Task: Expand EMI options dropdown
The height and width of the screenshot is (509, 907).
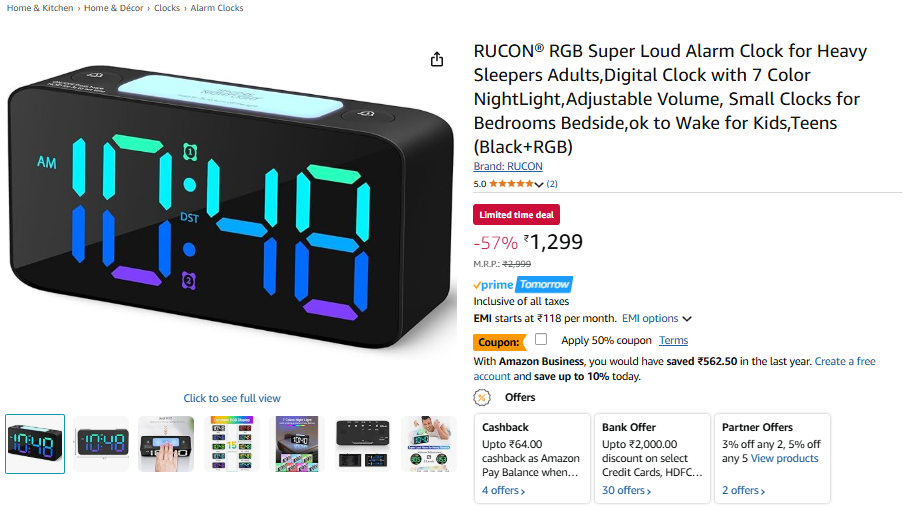Action: (657, 318)
